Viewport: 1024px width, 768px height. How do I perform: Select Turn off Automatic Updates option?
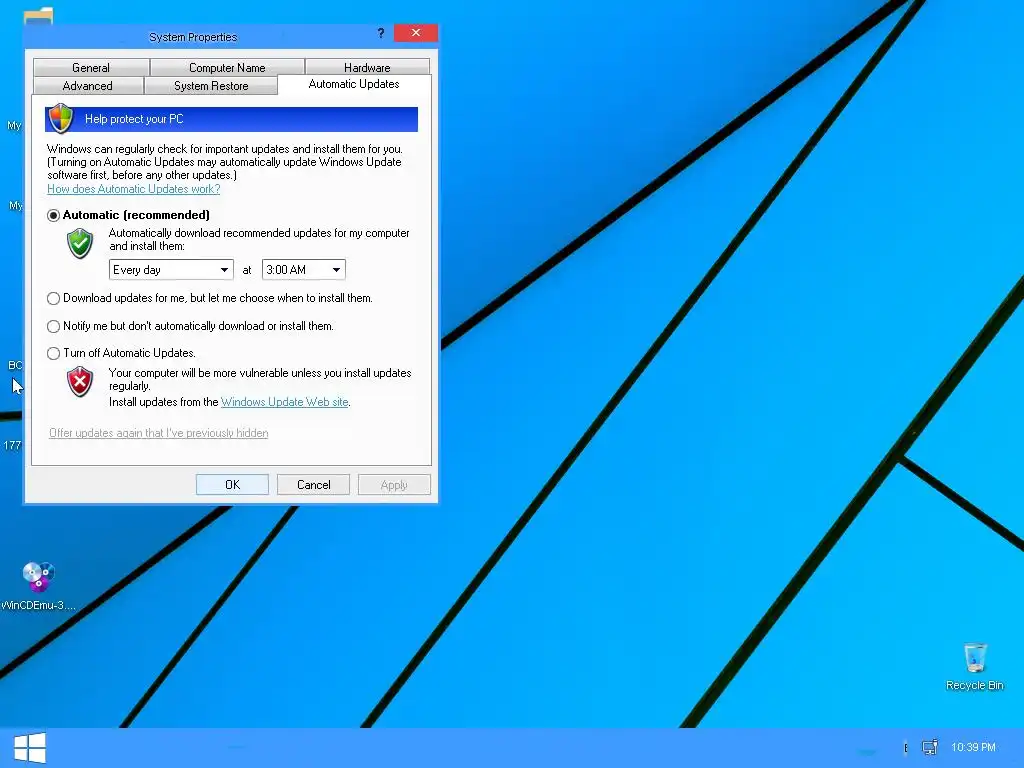click(54, 353)
